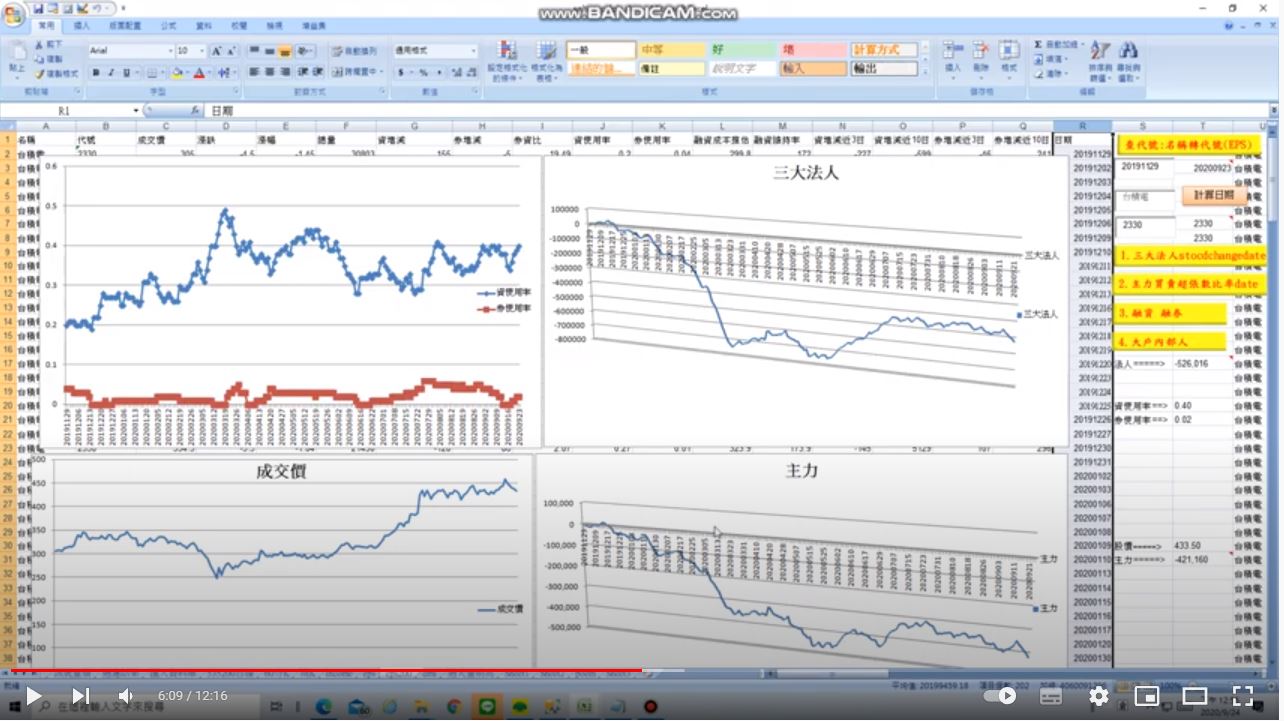
Task: Open the Name Box dropdown arrow
Action: coord(136,111)
